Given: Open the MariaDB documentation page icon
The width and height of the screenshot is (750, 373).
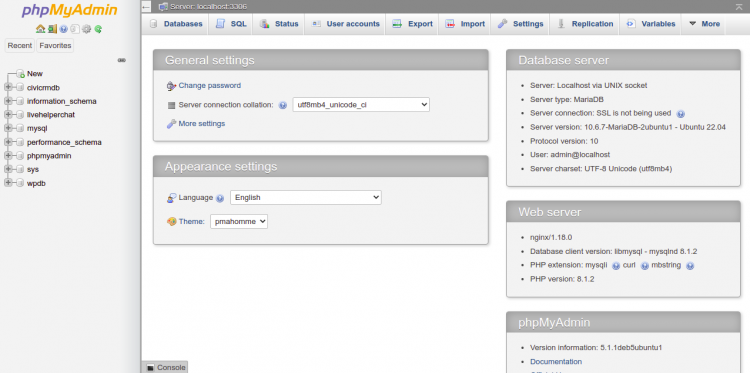Looking at the screenshot, I should 75,29.
